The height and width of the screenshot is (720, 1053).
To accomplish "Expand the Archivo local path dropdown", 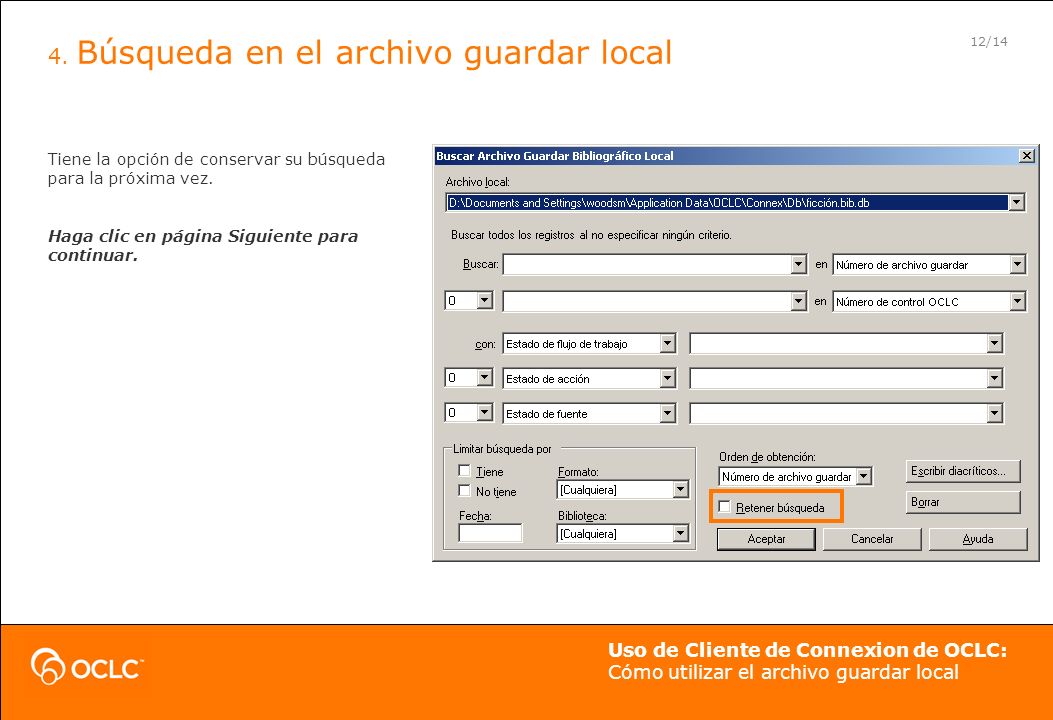I will point(1016,202).
